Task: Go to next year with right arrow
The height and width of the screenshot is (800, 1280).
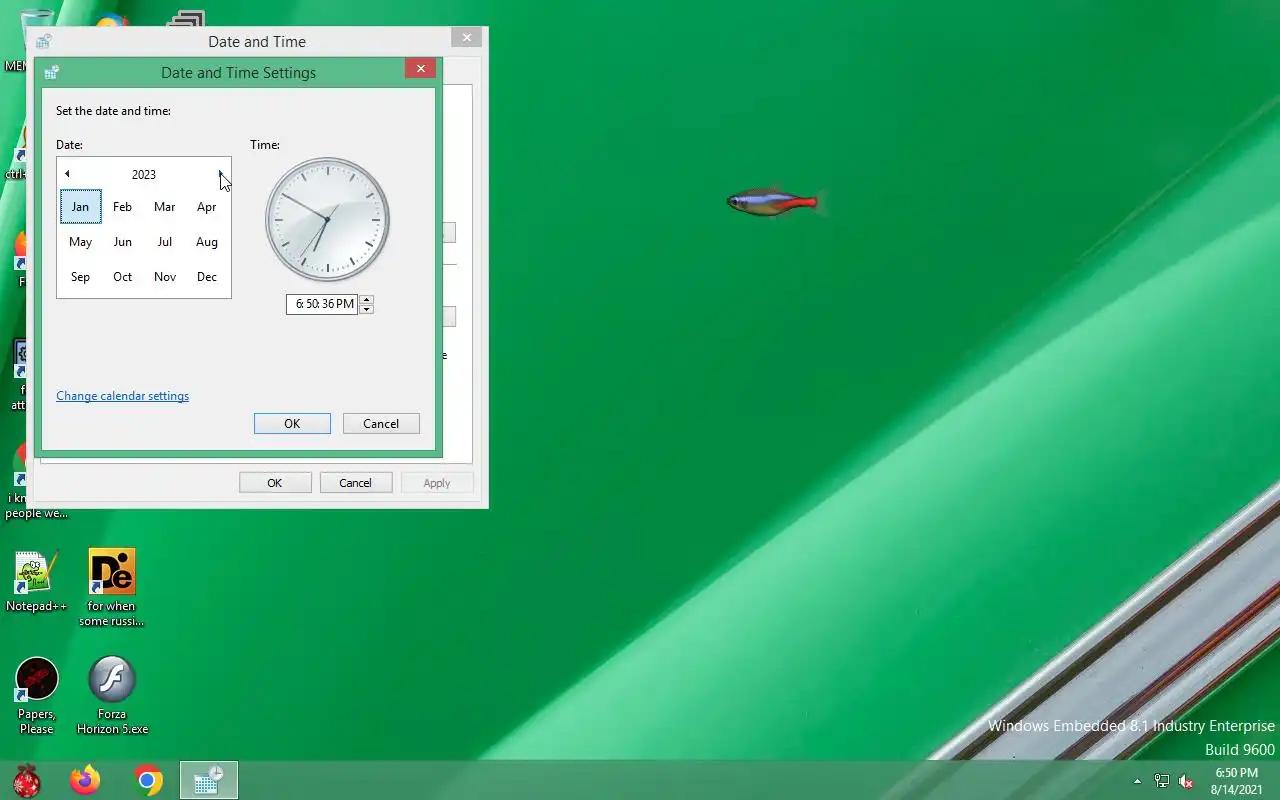Action: (221, 174)
